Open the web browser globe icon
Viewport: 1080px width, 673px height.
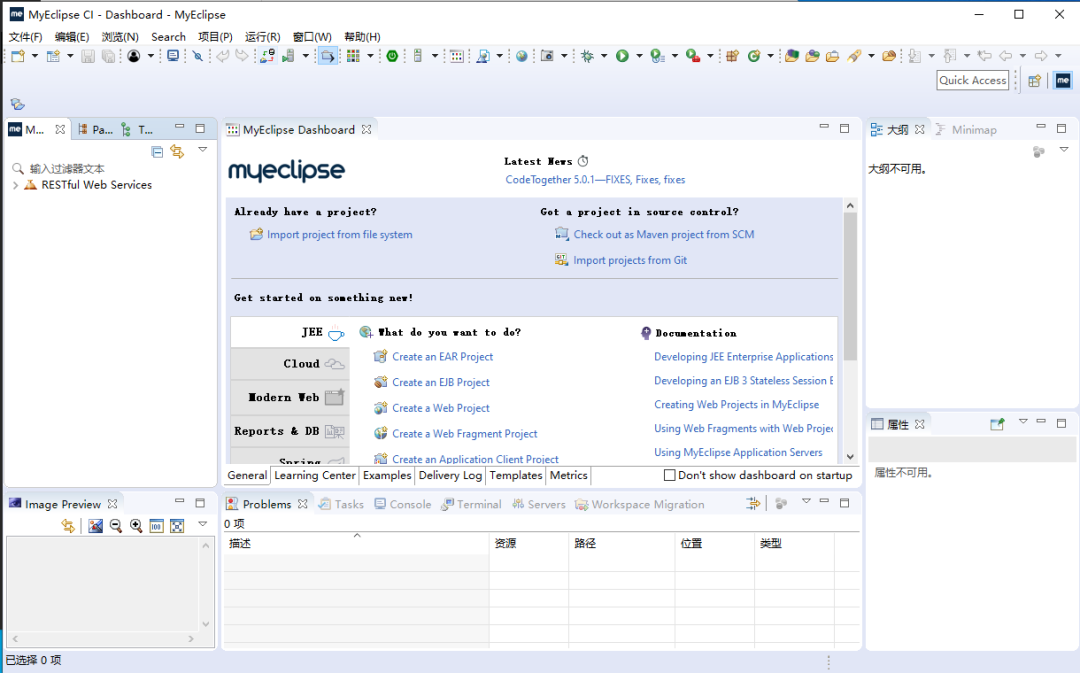[521, 56]
